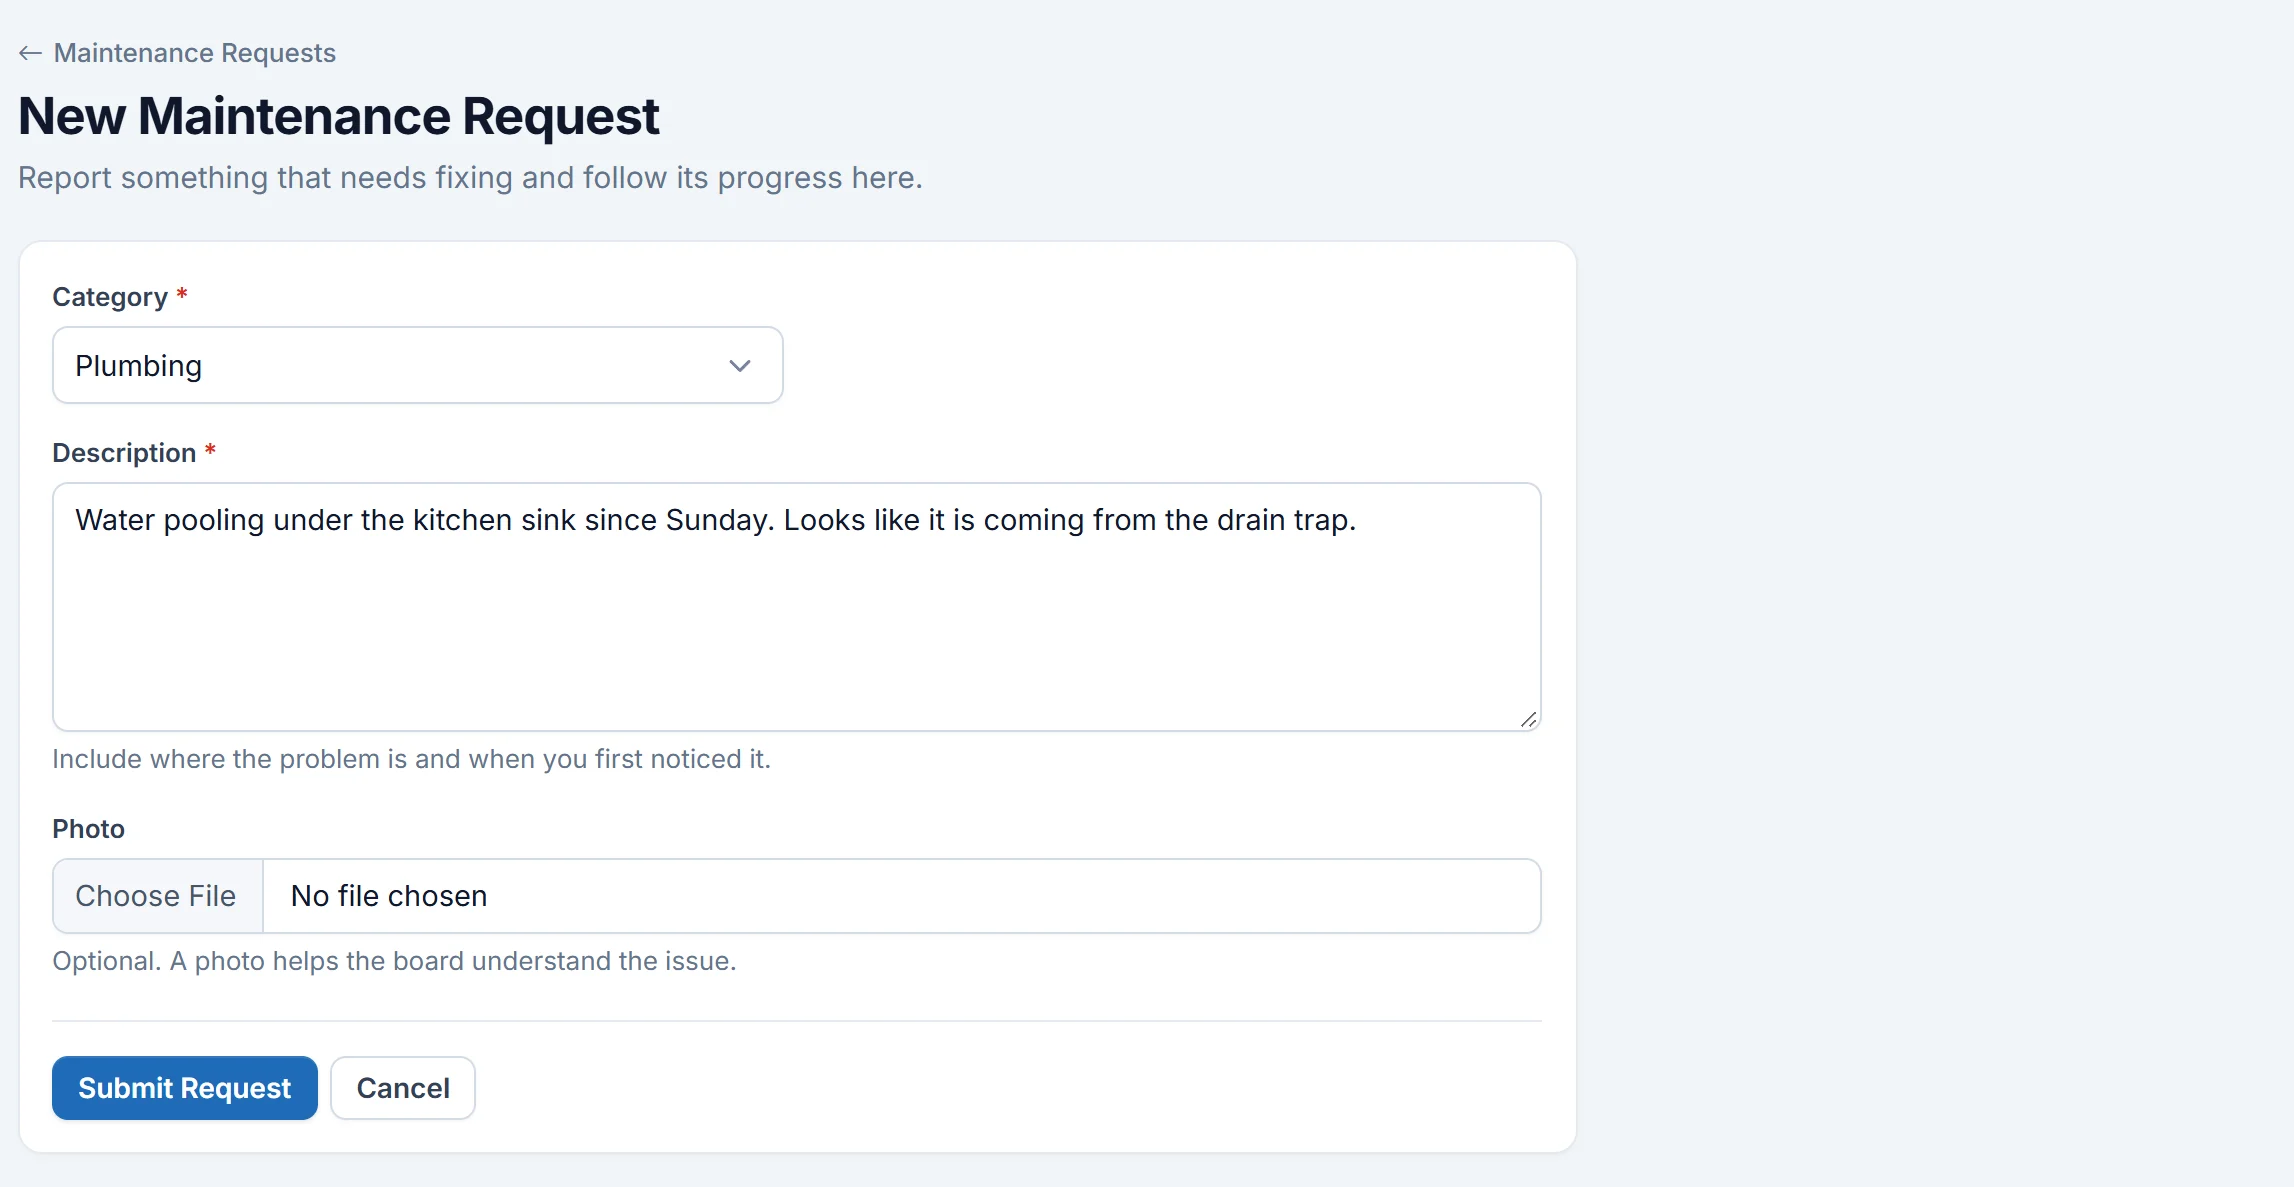Click the New Maintenance Request heading
2294x1187 pixels.
coord(338,116)
